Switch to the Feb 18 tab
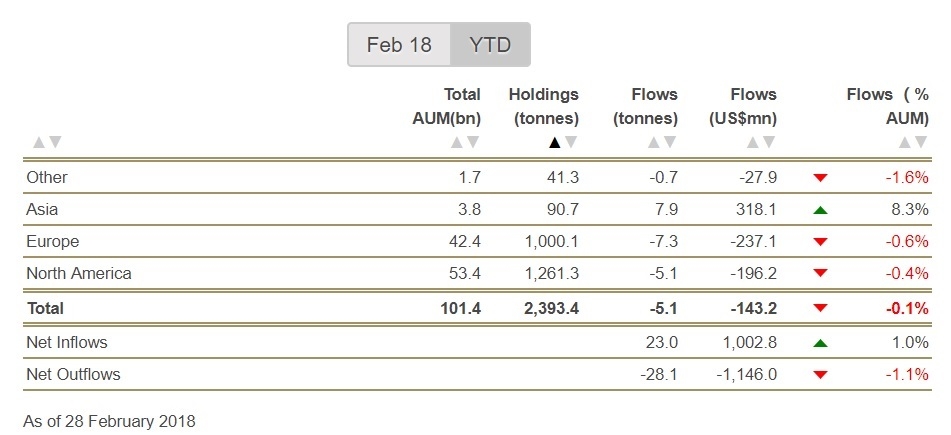This screenshot has height=435, width=951. tap(400, 45)
